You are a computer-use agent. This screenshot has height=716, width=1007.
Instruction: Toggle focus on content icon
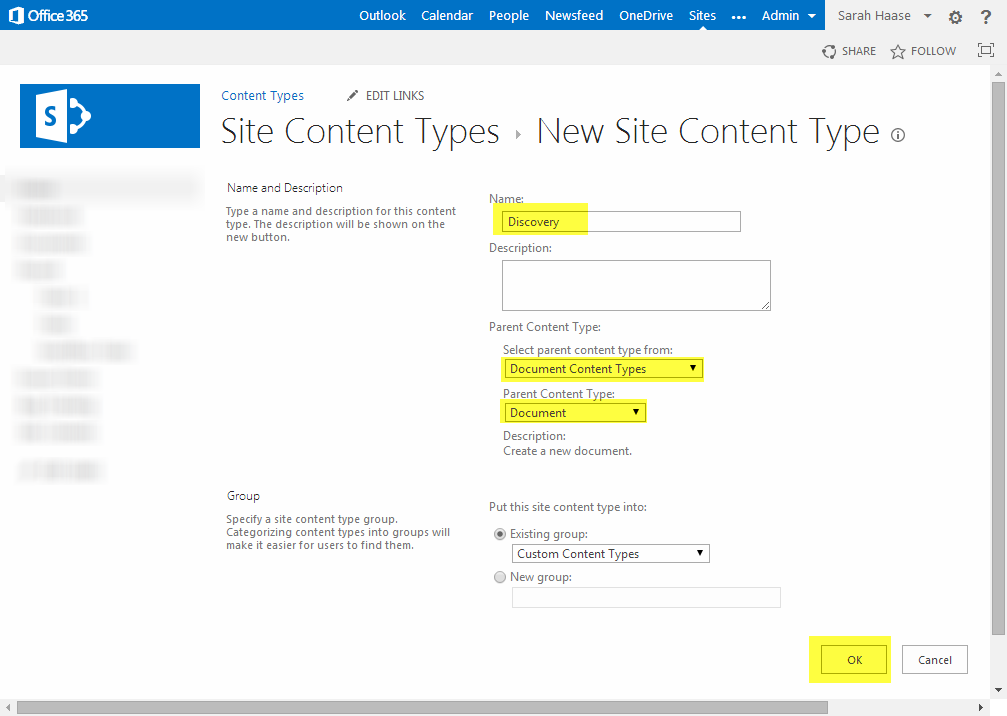coord(986,51)
